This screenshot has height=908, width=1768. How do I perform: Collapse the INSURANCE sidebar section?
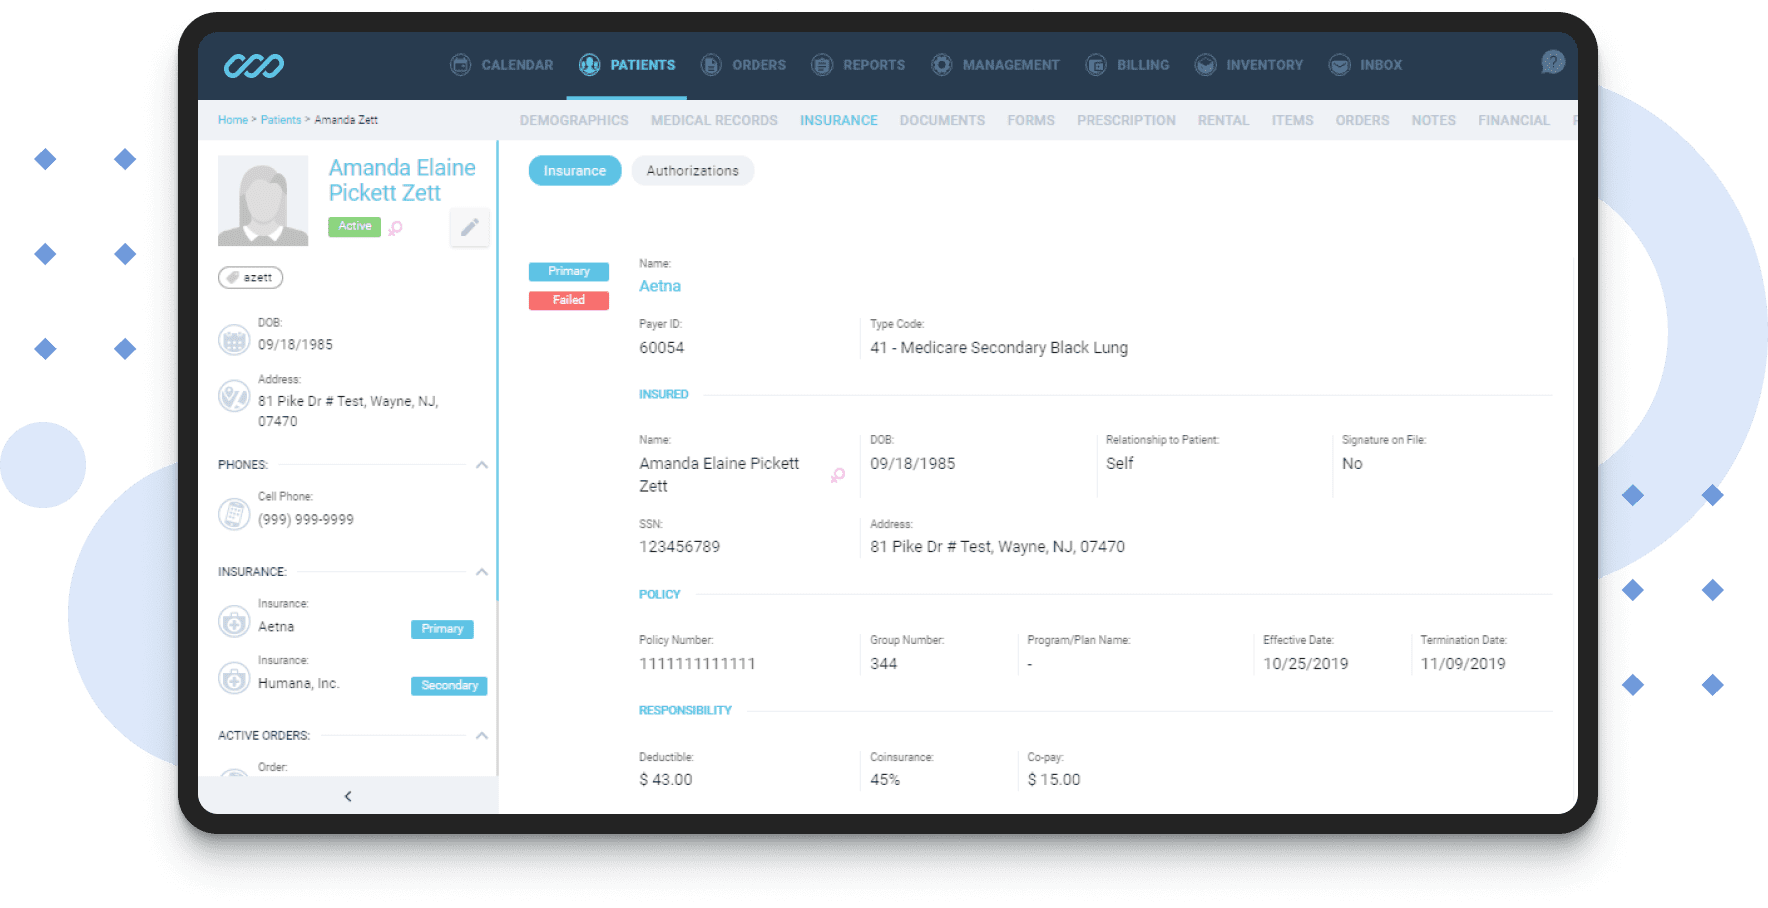482,571
